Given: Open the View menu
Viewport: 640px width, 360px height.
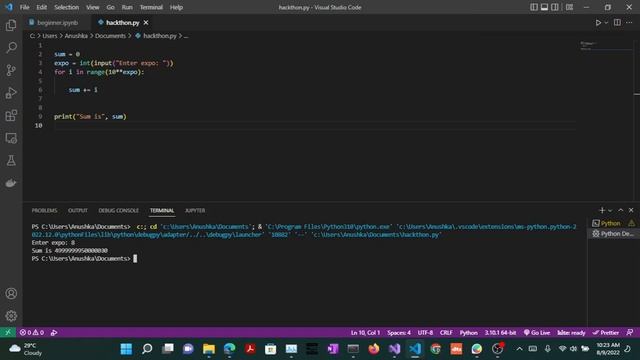Looking at the screenshot, I should pos(93,7).
